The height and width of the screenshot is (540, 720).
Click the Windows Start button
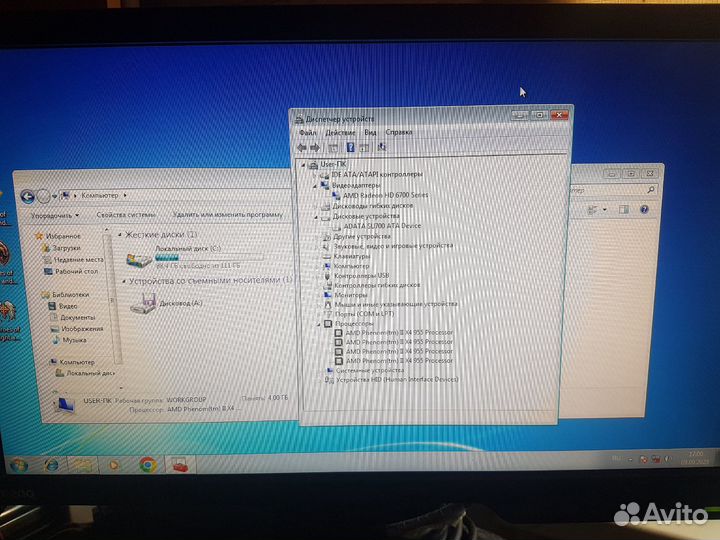[19, 465]
